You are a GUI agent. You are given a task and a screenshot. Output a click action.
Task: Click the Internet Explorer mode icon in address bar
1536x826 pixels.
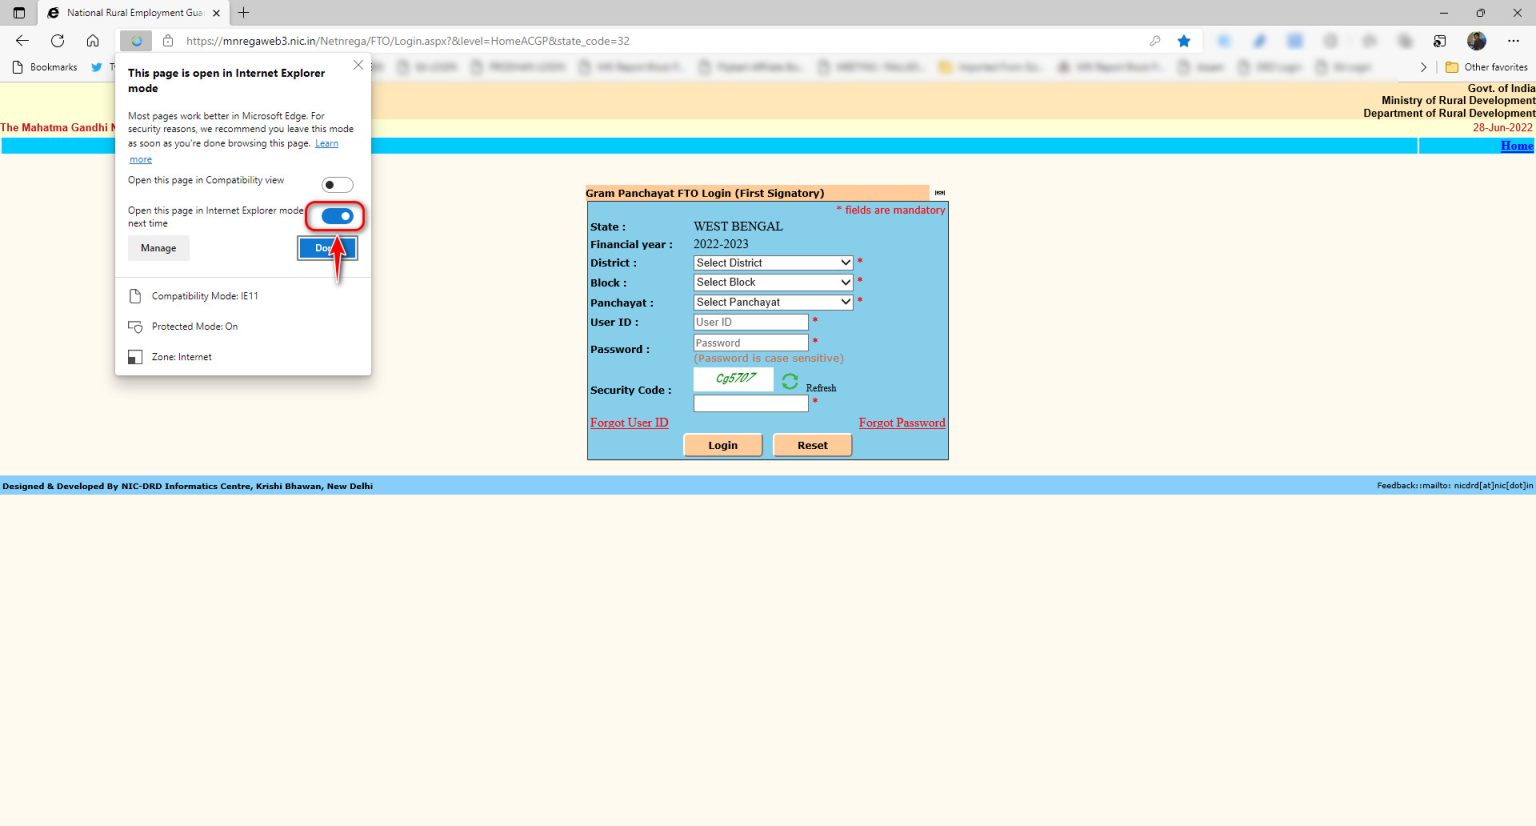pyautogui.click(x=136, y=41)
